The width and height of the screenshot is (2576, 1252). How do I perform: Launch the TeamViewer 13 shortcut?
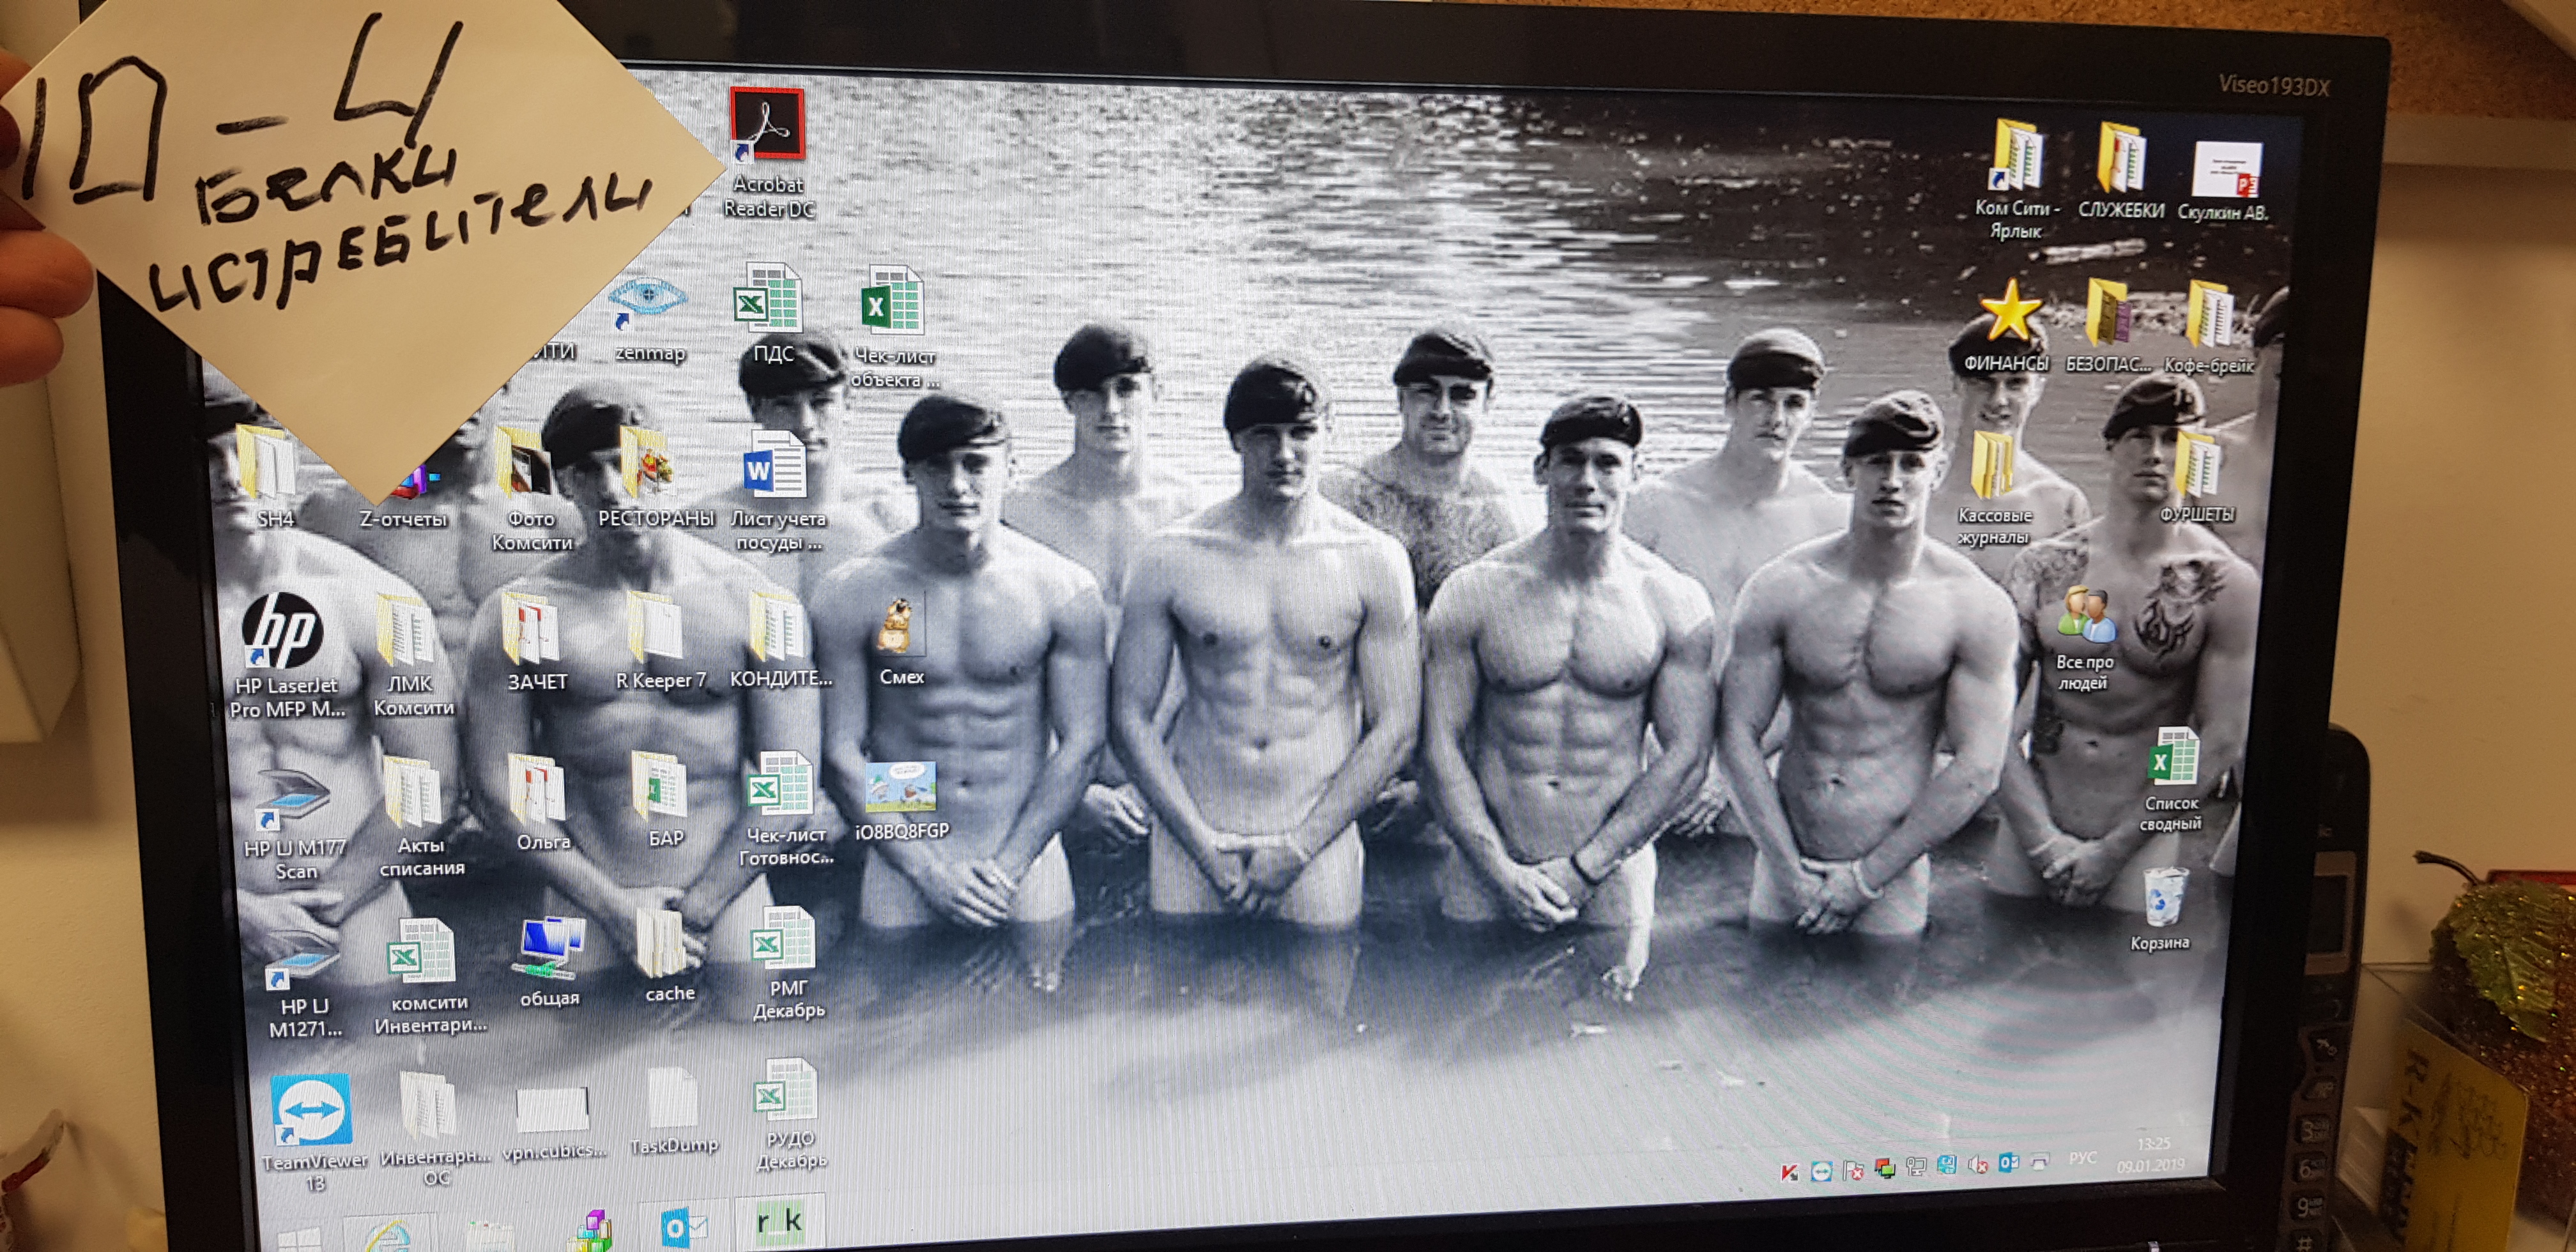(x=311, y=1110)
